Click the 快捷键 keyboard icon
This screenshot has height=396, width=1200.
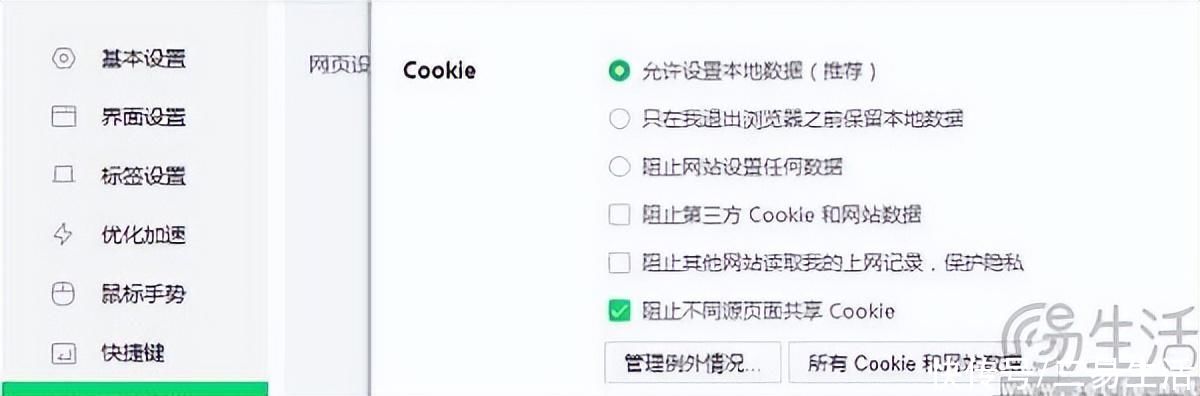coord(63,353)
